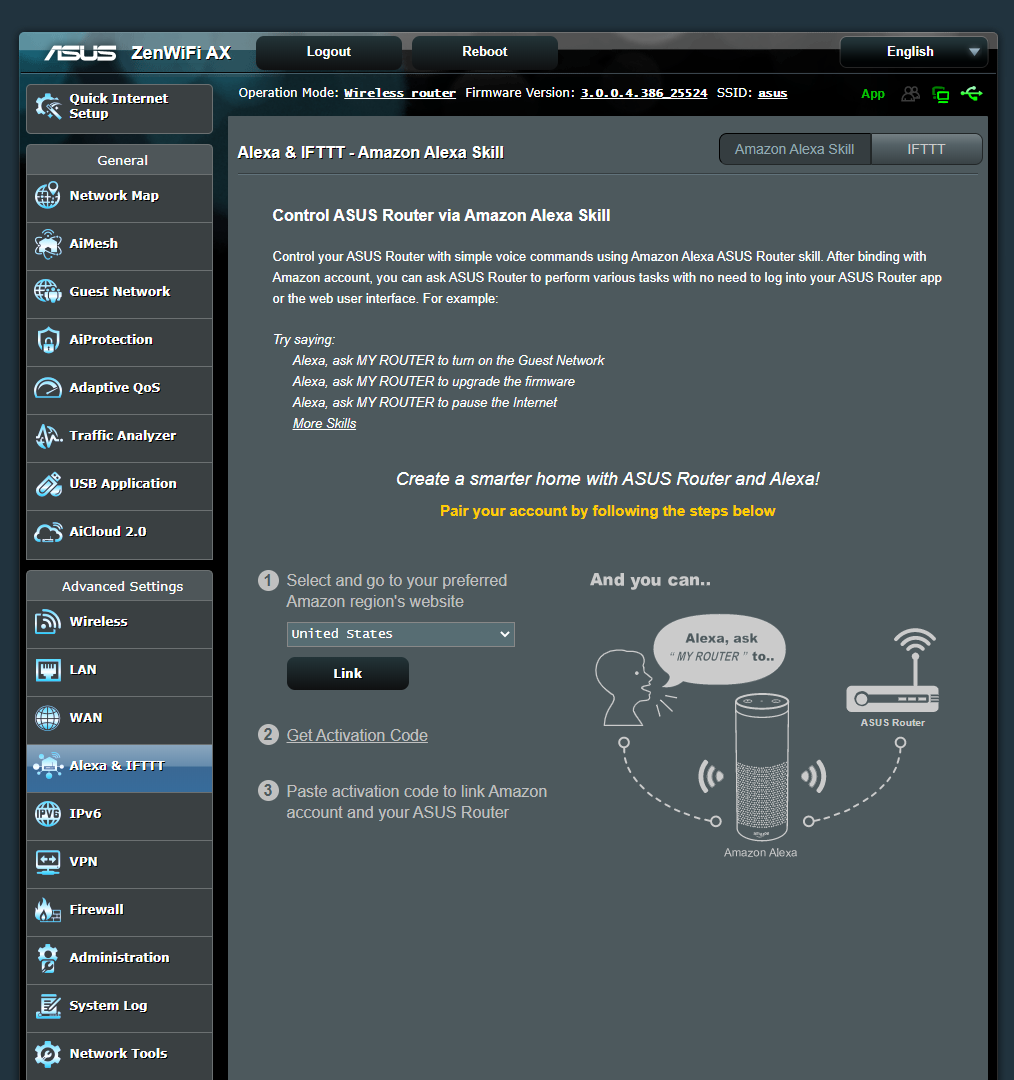Click the Administration gear icon

pyautogui.click(x=48, y=958)
